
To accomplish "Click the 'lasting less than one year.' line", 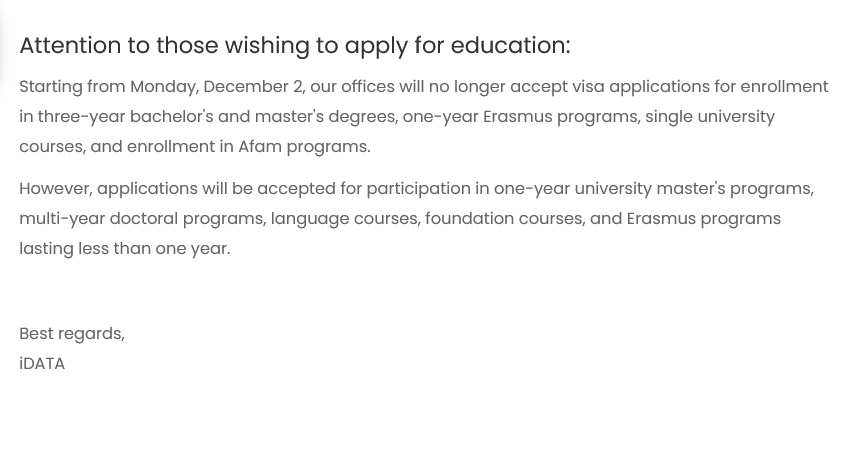I will [125, 248].
